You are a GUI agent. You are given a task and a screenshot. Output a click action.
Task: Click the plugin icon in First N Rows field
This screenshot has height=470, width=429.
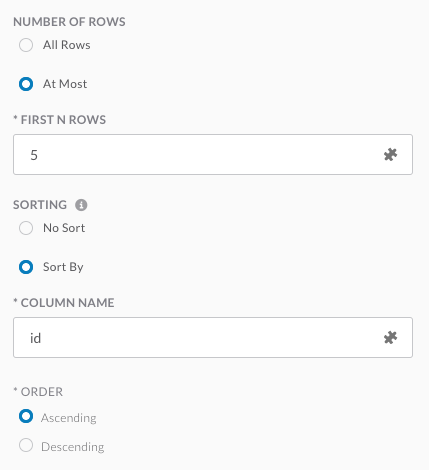(x=390, y=155)
